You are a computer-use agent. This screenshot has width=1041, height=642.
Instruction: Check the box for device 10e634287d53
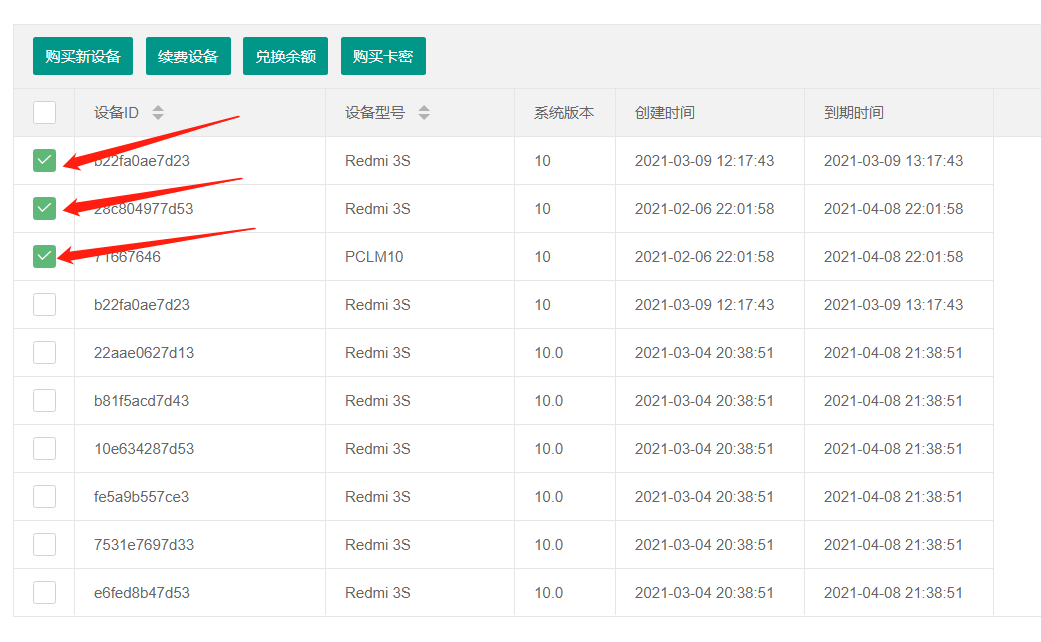click(x=44, y=449)
